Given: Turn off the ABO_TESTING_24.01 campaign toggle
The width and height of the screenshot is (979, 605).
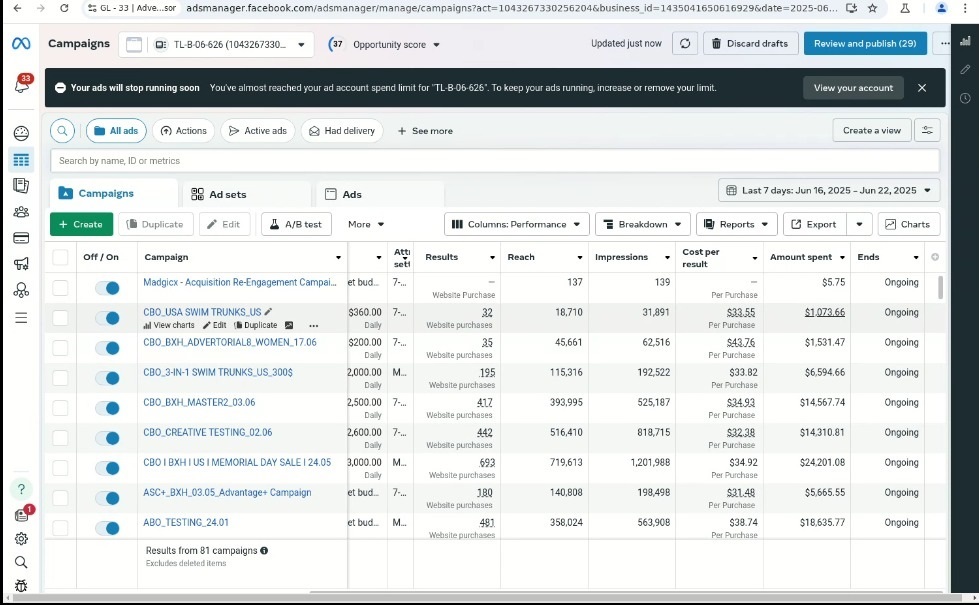Looking at the screenshot, I should pyautogui.click(x=107, y=528).
